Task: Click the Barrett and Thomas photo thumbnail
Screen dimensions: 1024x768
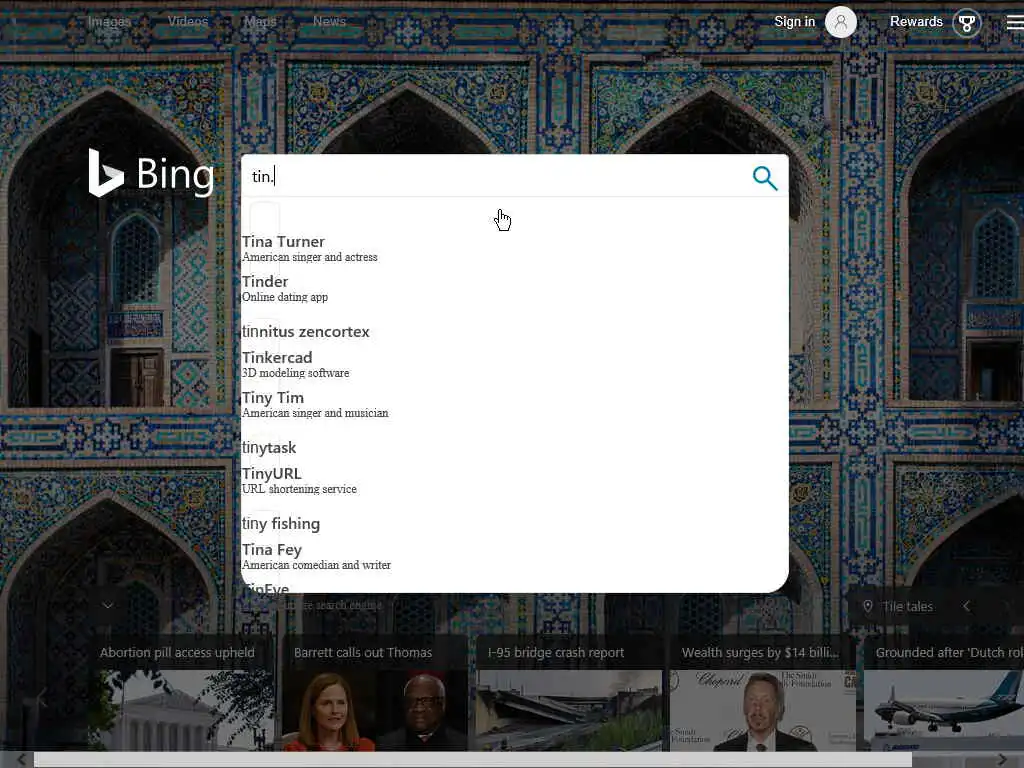Action: click(x=375, y=711)
